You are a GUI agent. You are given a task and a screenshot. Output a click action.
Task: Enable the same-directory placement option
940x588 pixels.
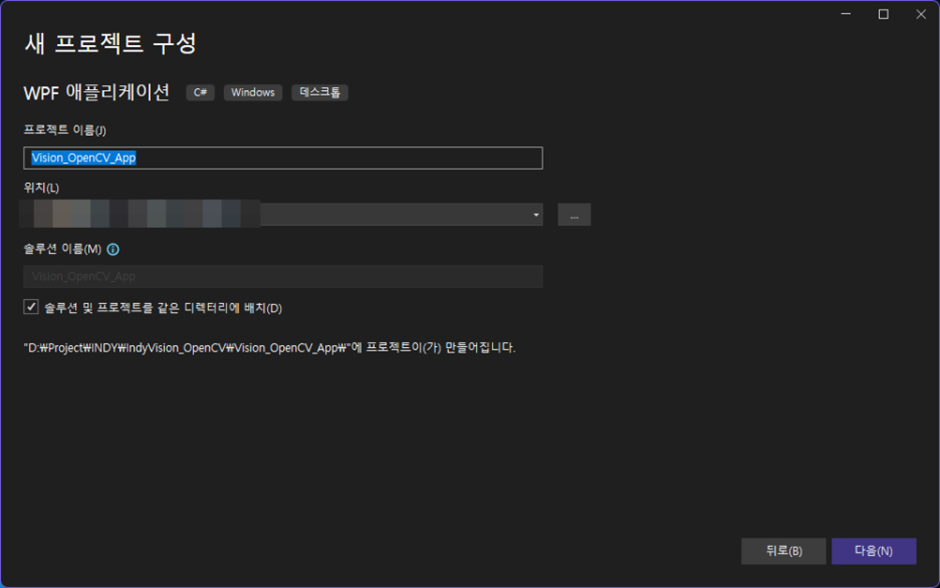point(29,308)
